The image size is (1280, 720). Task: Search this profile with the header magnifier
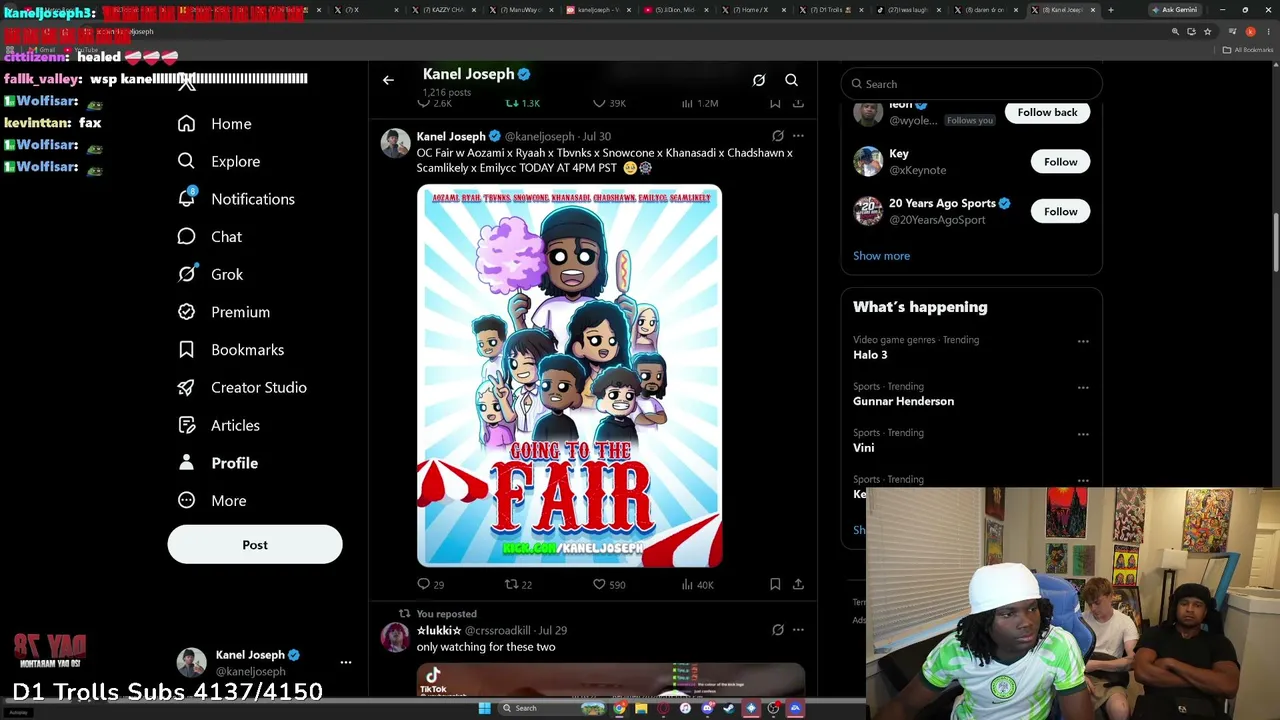pyautogui.click(x=791, y=80)
